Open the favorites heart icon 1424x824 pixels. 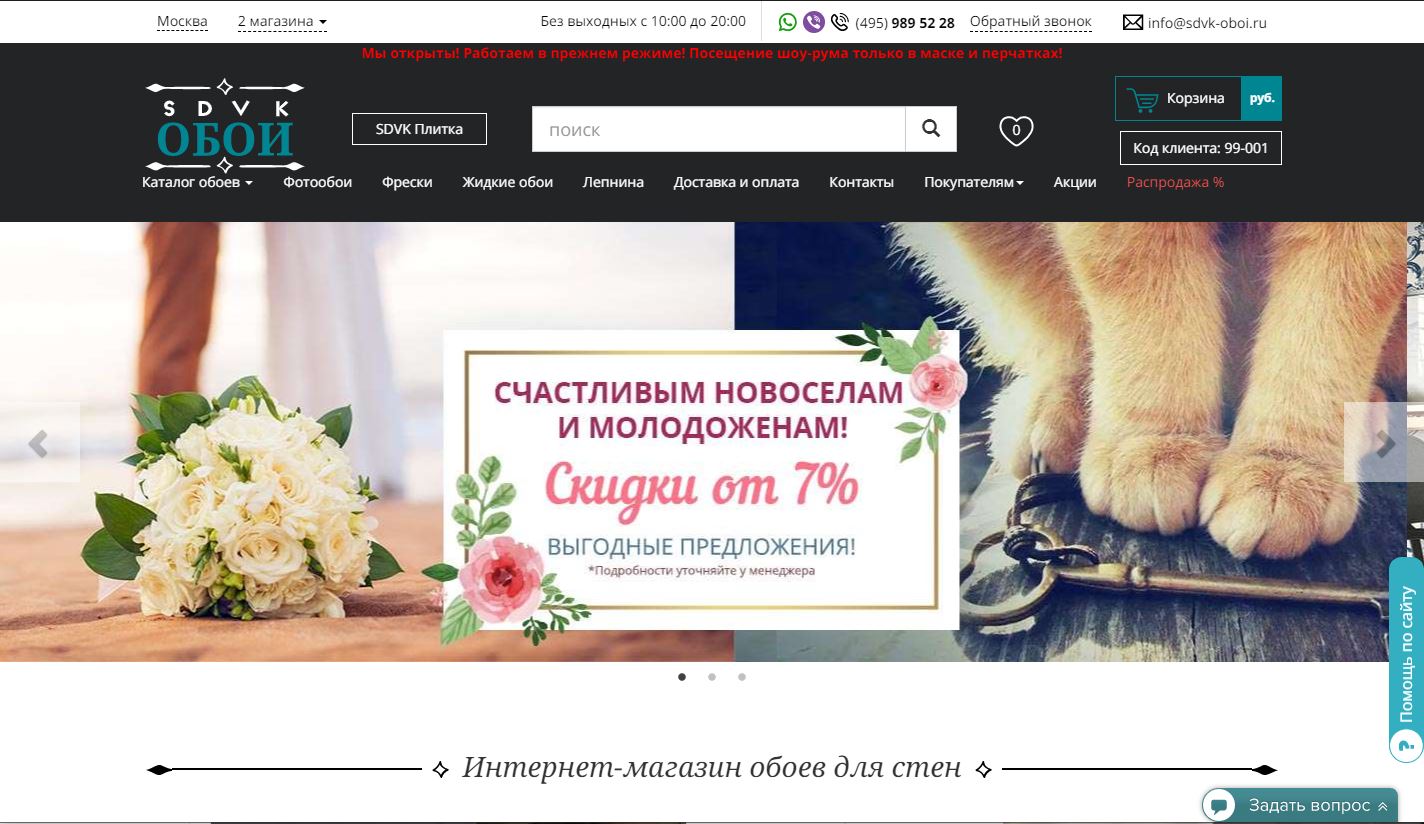pyautogui.click(x=1016, y=130)
